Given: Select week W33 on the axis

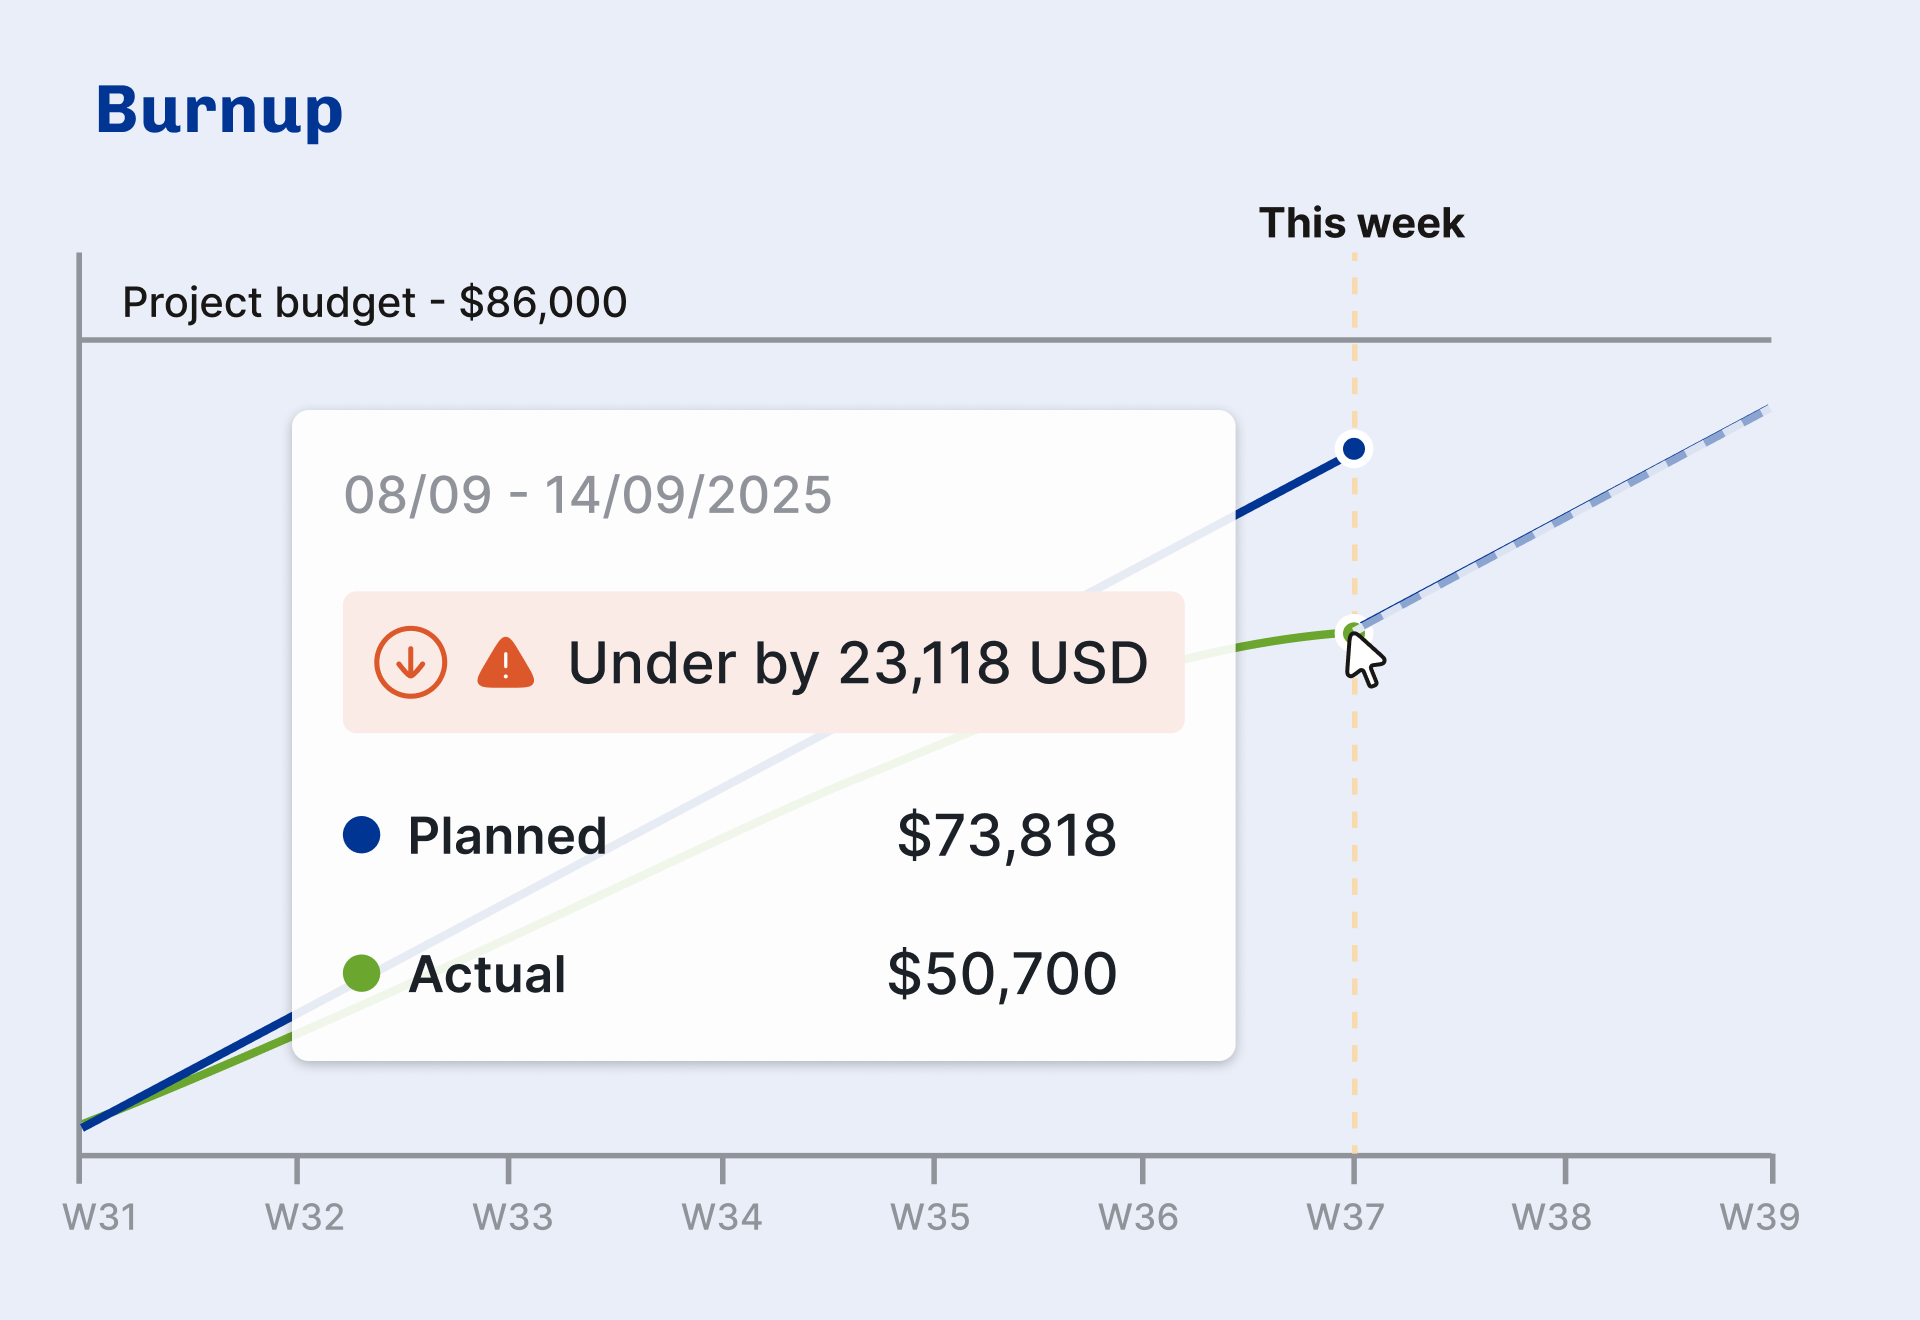Looking at the screenshot, I should click(x=513, y=1217).
